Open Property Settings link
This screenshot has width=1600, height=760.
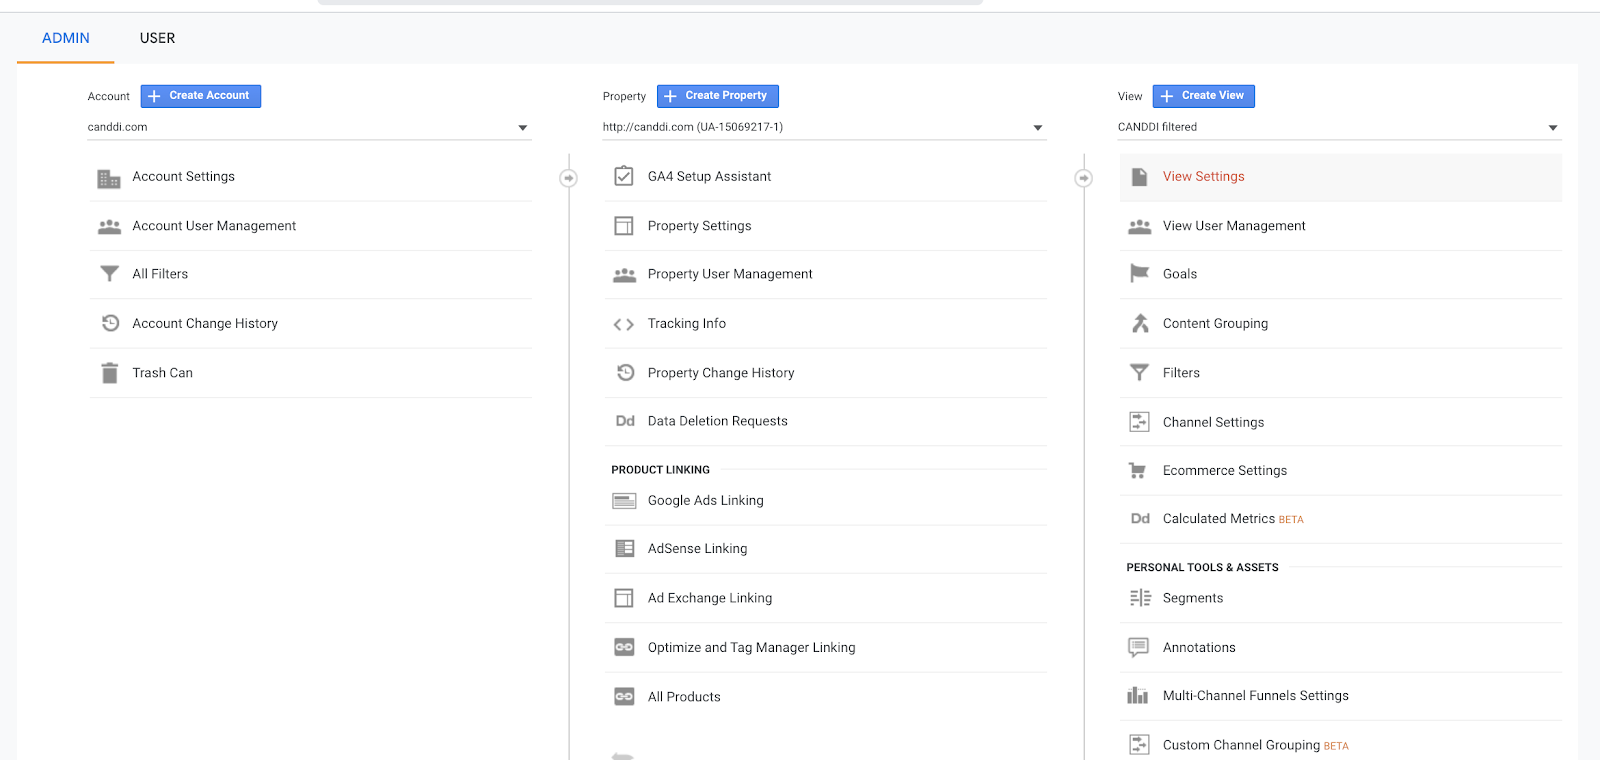pyautogui.click(x=699, y=226)
